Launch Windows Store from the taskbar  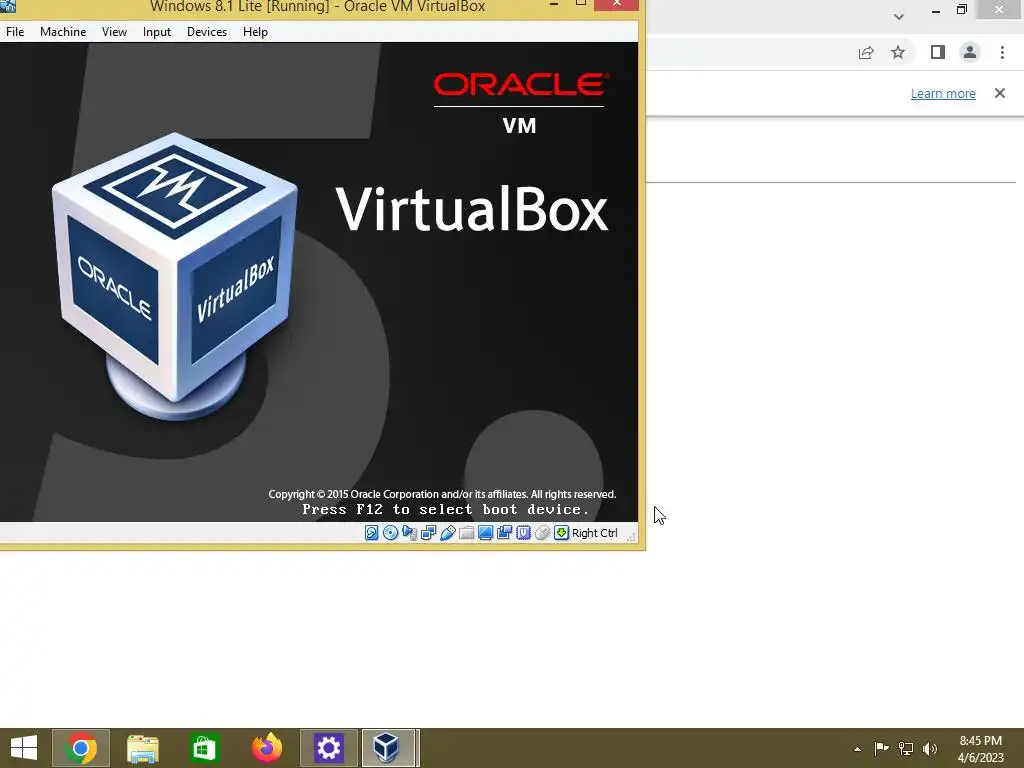(x=204, y=748)
